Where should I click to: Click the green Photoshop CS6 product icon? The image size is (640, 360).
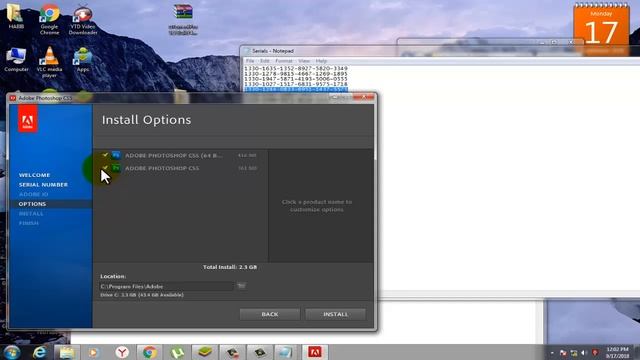click(x=116, y=168)
